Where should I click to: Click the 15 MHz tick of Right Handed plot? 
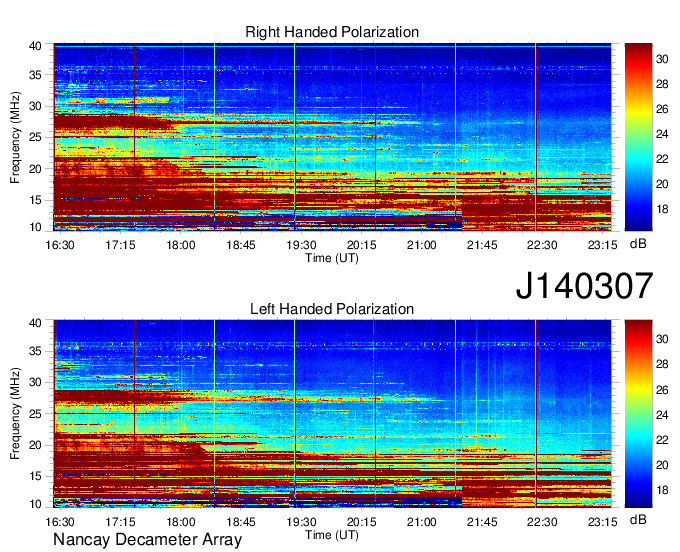[35, 200]
